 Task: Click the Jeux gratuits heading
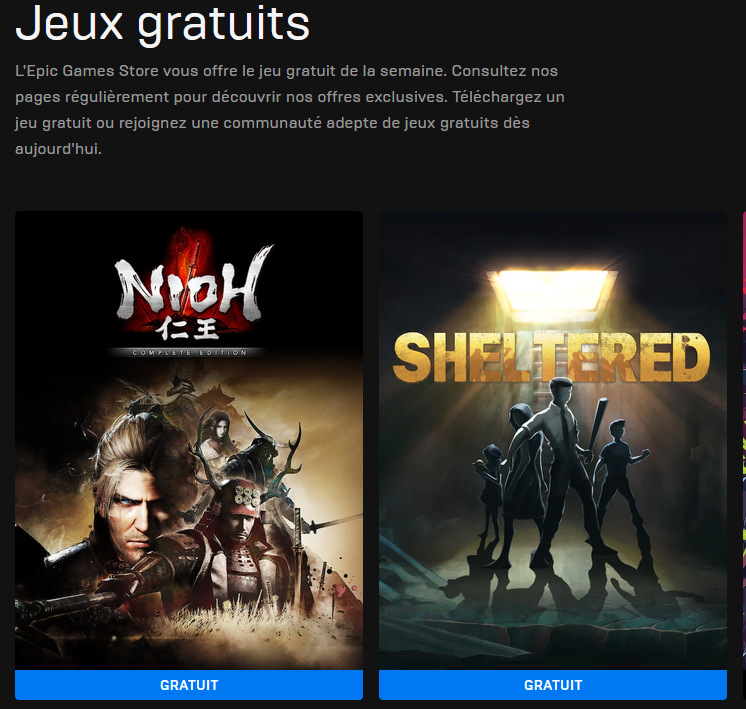[x=163, y=24]
